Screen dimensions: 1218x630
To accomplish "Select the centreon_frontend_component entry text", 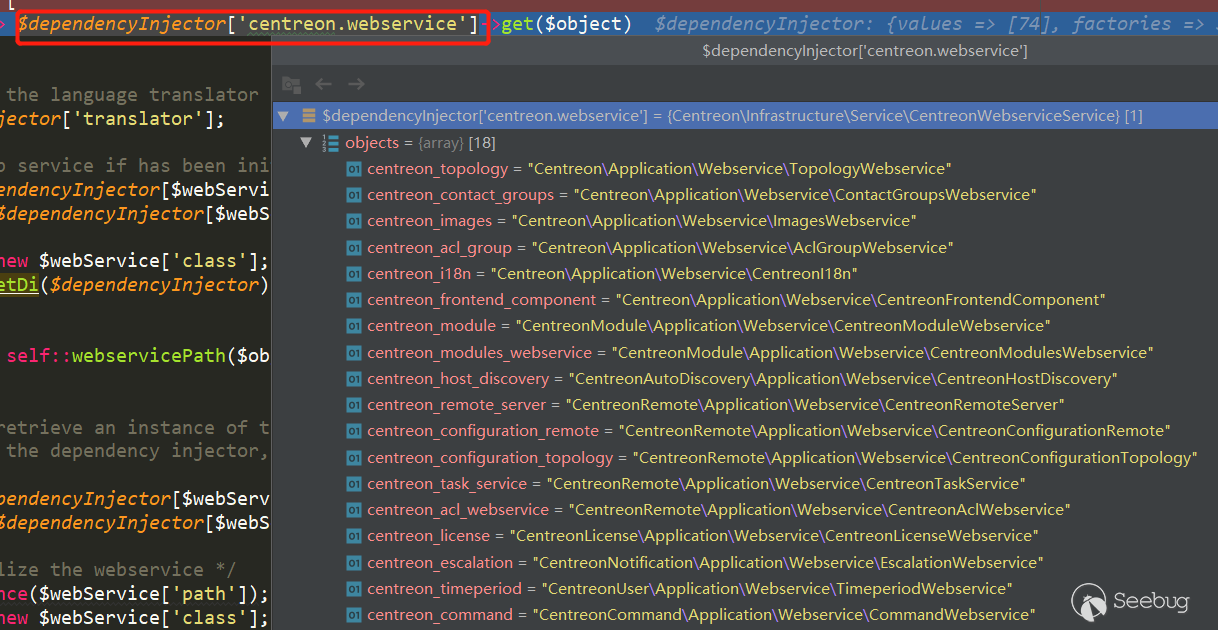I will point(736,300).
